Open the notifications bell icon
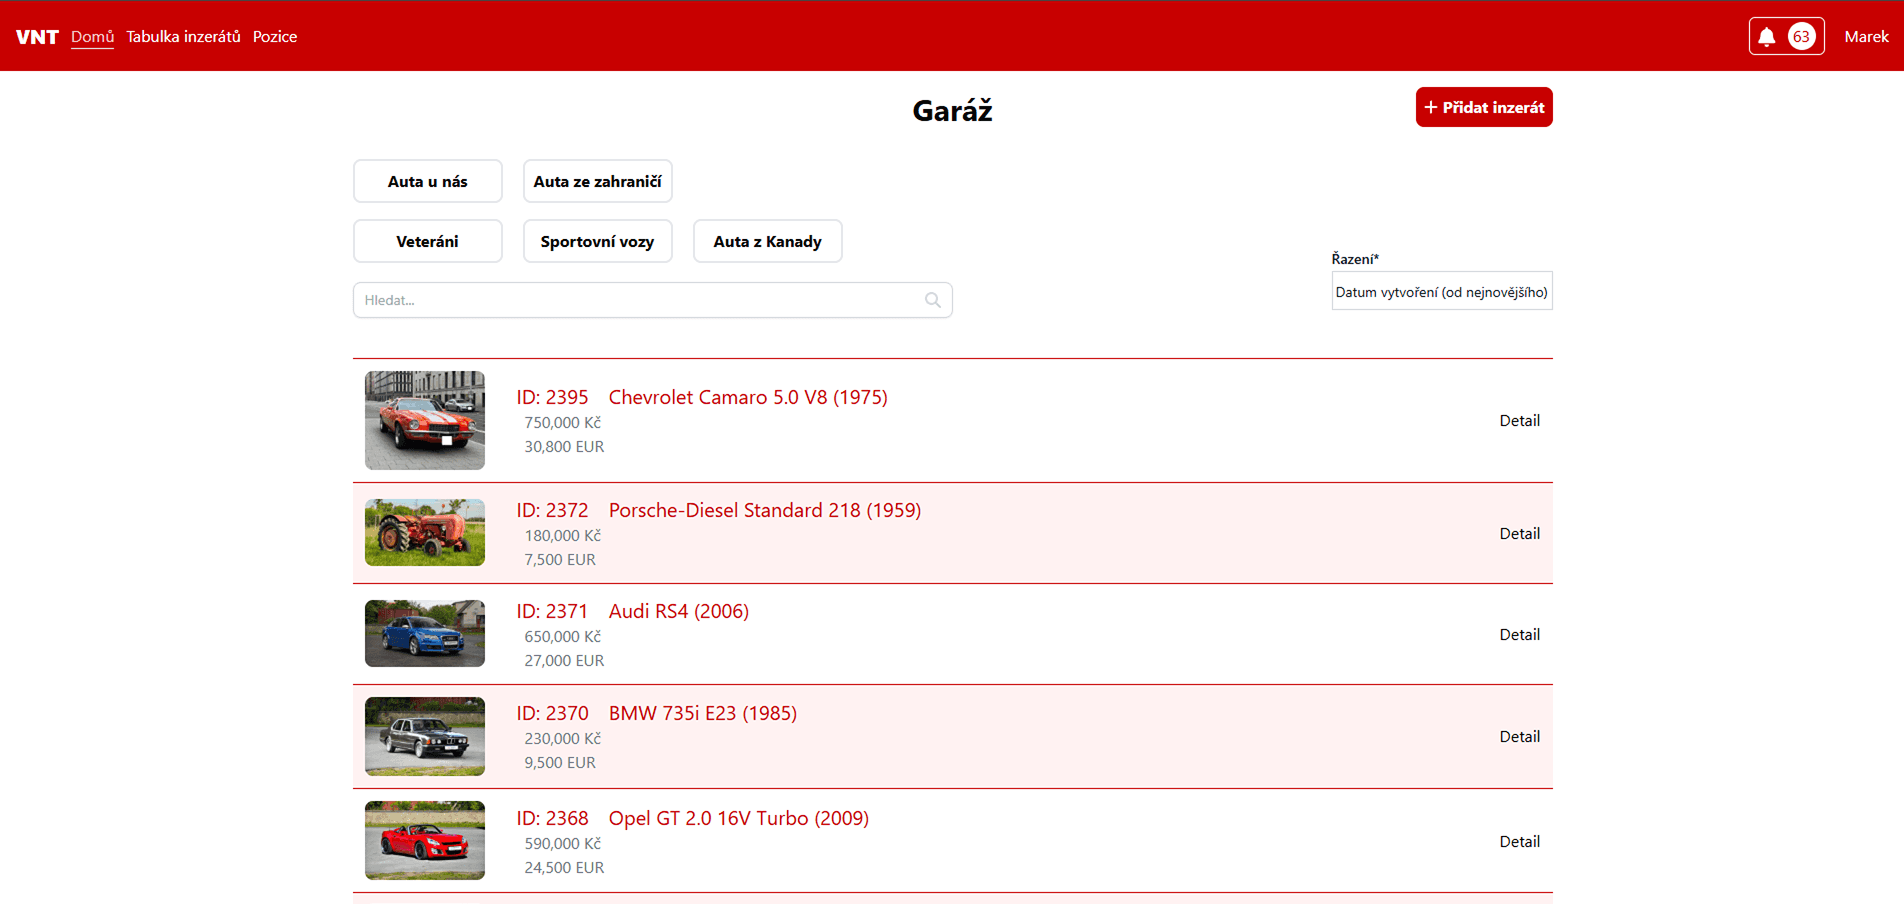This screenshot has height=904, width=1904. pos(1767,37)
